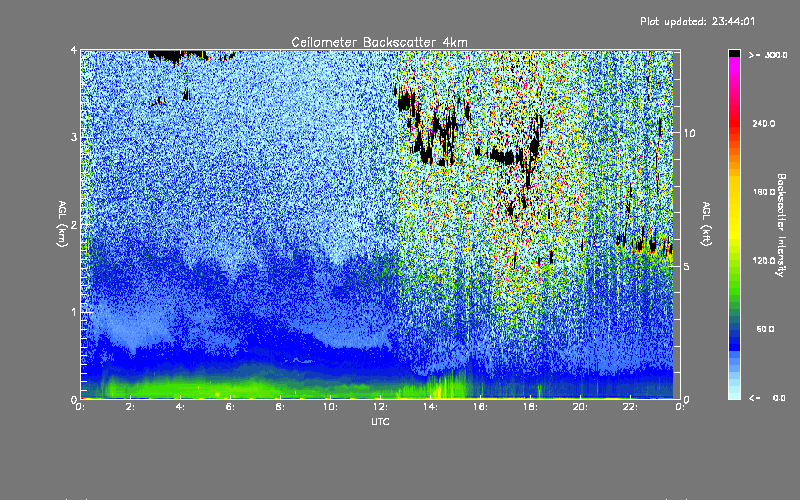Click the "16:" UTC tick label
Screen dimensions: 800x500
480,407
